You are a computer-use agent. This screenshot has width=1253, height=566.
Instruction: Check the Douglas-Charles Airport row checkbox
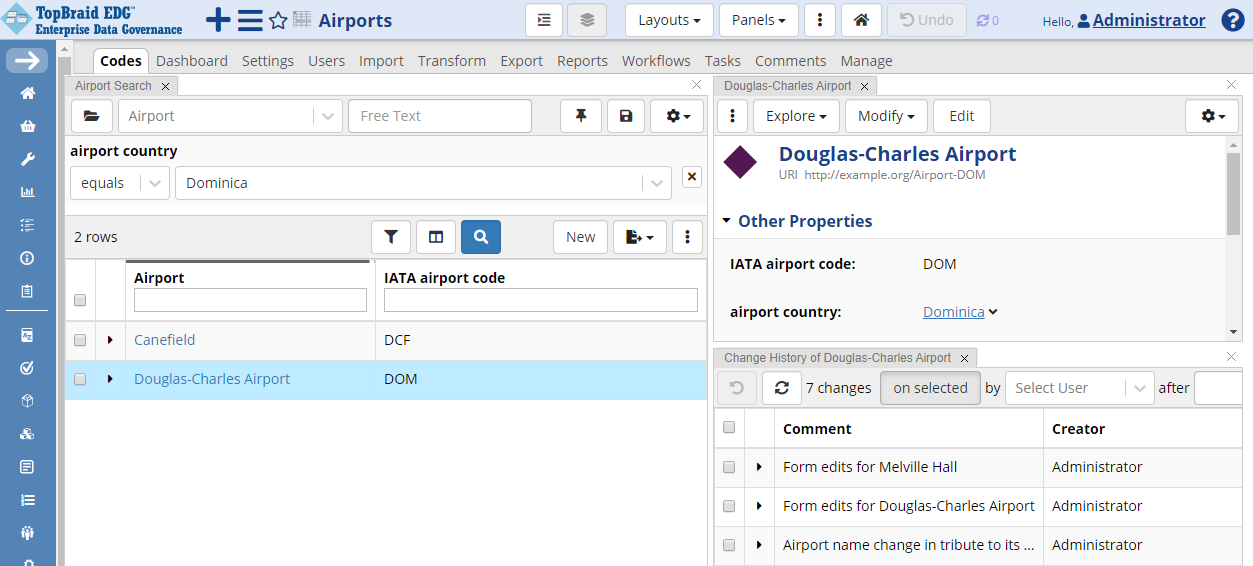pos(80,379)
